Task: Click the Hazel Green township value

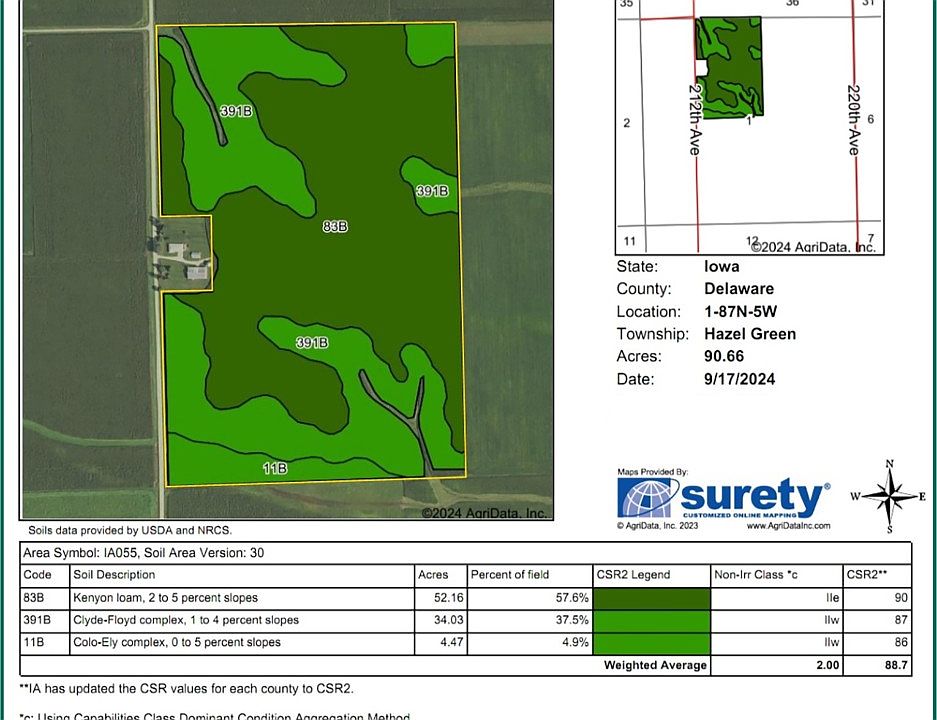Action: point(750,334)
